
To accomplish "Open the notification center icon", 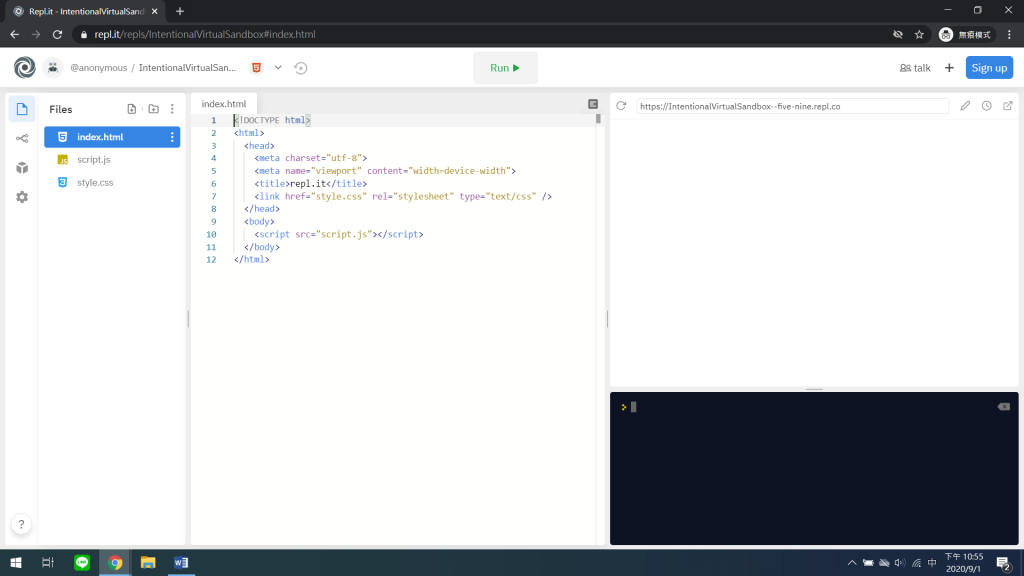I will [x=1004, y=563].
